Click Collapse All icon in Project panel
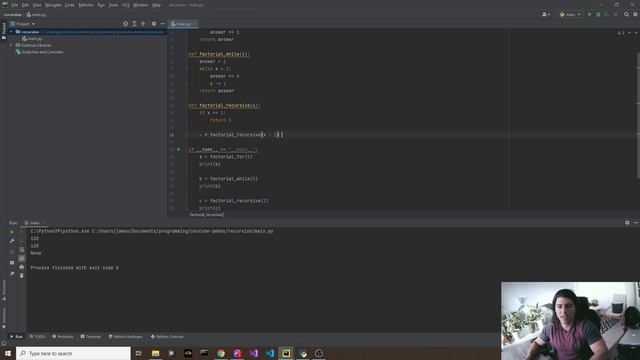 (143, 24)
